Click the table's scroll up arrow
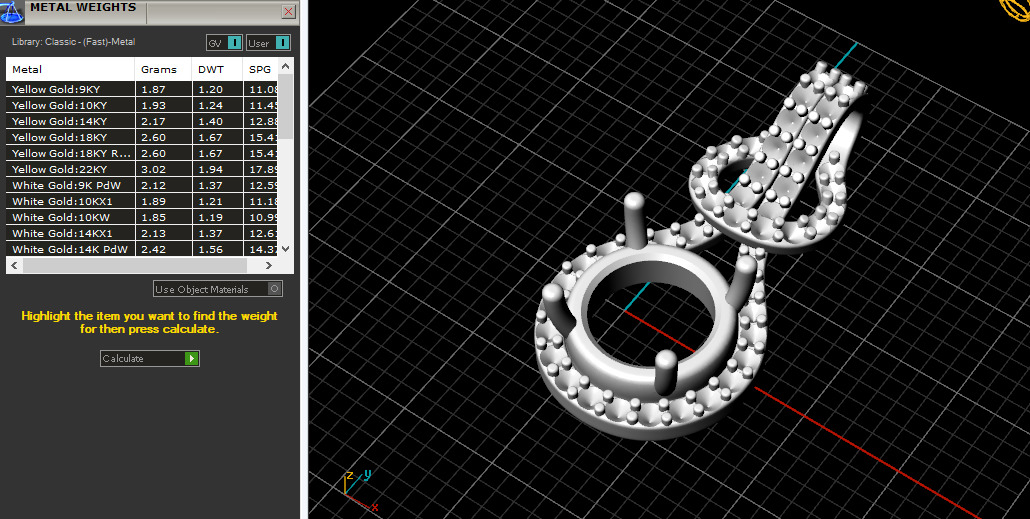 point(285,66)
